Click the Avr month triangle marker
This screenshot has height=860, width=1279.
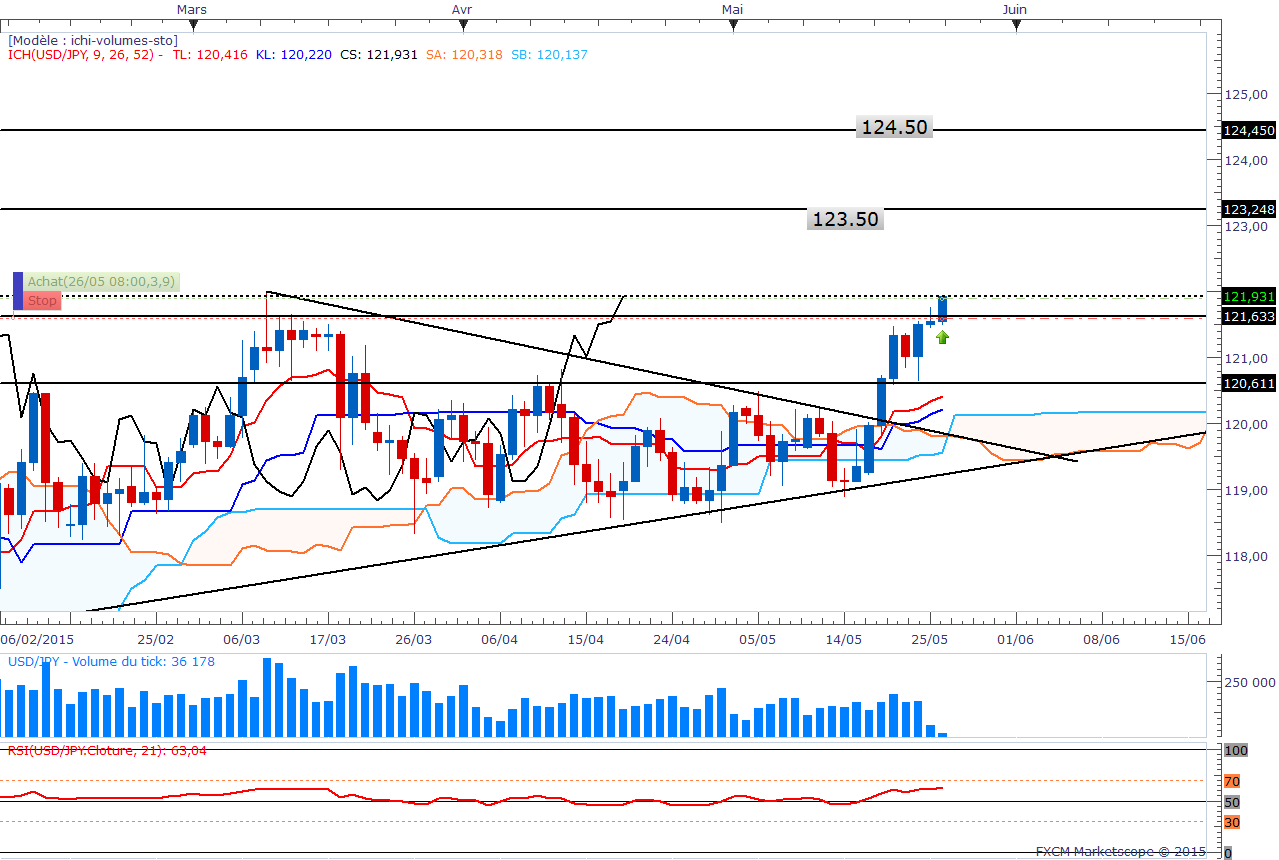coord(461,26)
